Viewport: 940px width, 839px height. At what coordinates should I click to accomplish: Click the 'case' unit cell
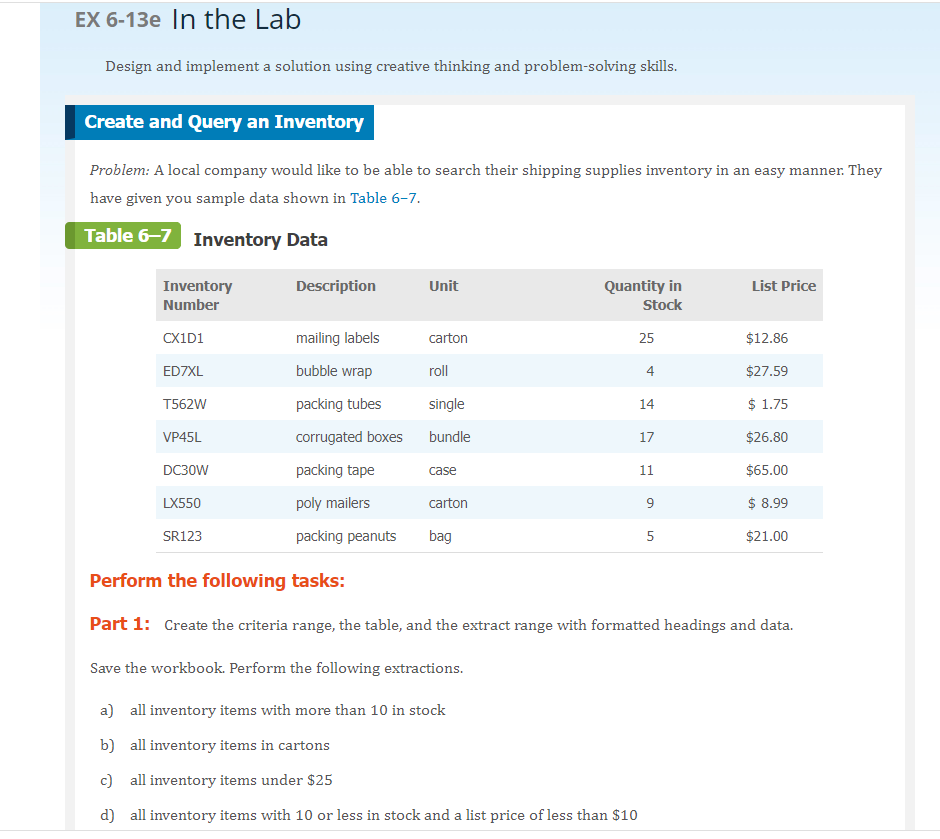click(442, 470)
